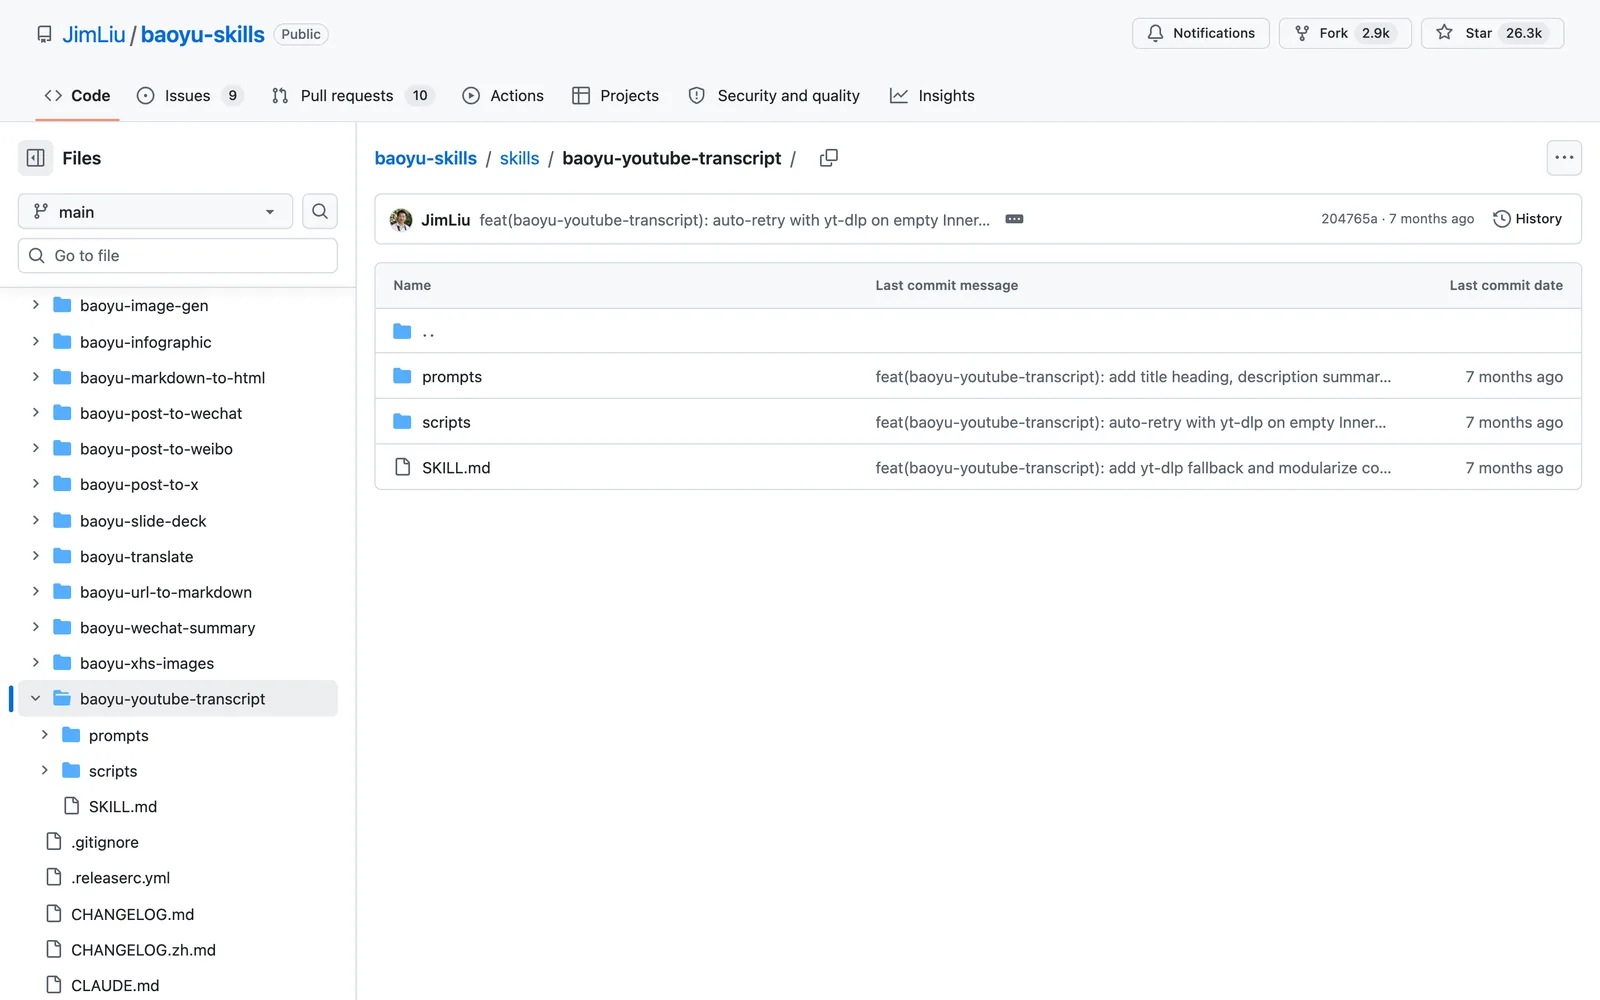
Task: Search files with the magnifier button
Action: 320,211
